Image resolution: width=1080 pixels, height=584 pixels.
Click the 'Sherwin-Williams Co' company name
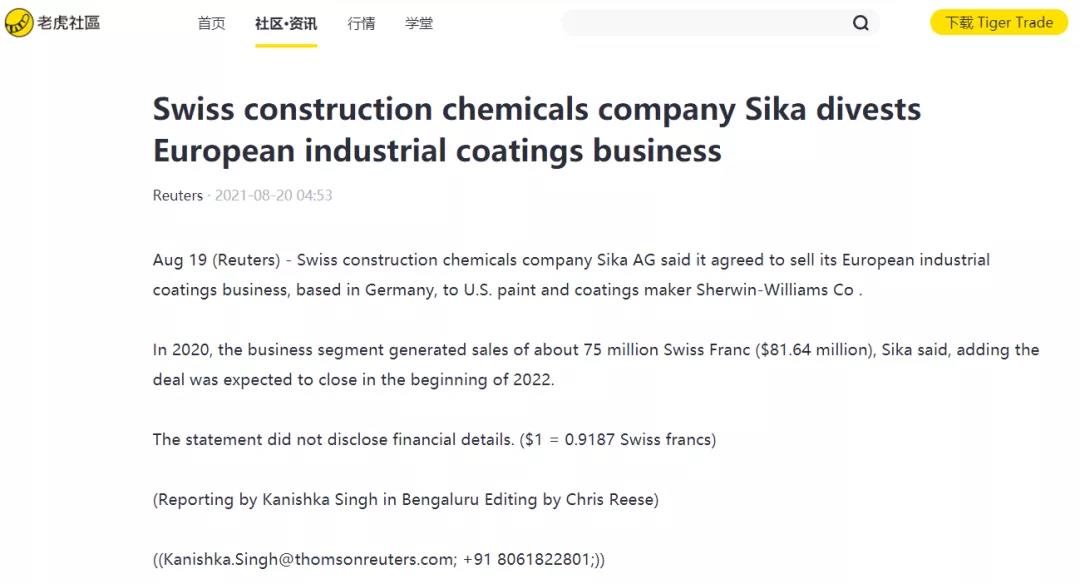[x=775, y=290]
